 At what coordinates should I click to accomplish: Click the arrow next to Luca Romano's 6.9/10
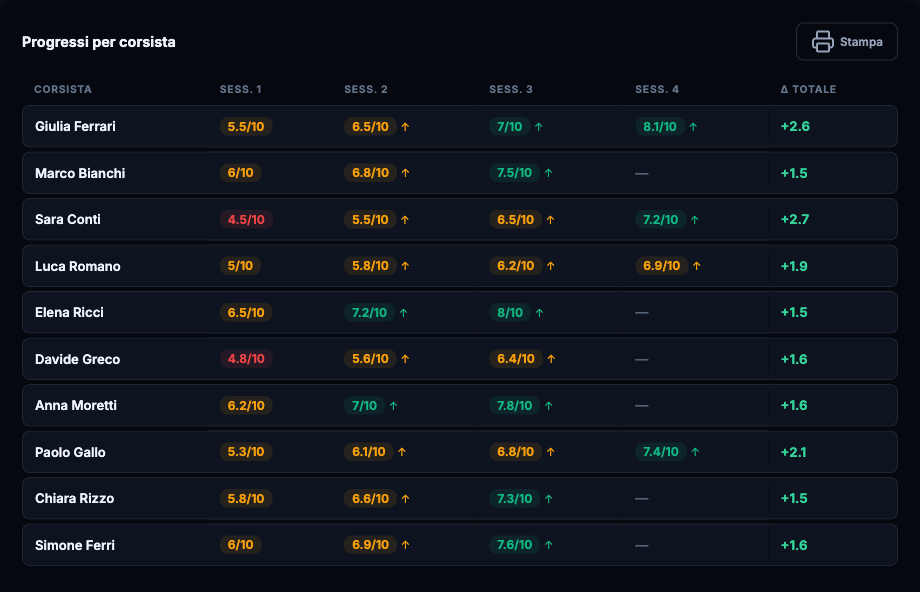click(x=696, y=266)
